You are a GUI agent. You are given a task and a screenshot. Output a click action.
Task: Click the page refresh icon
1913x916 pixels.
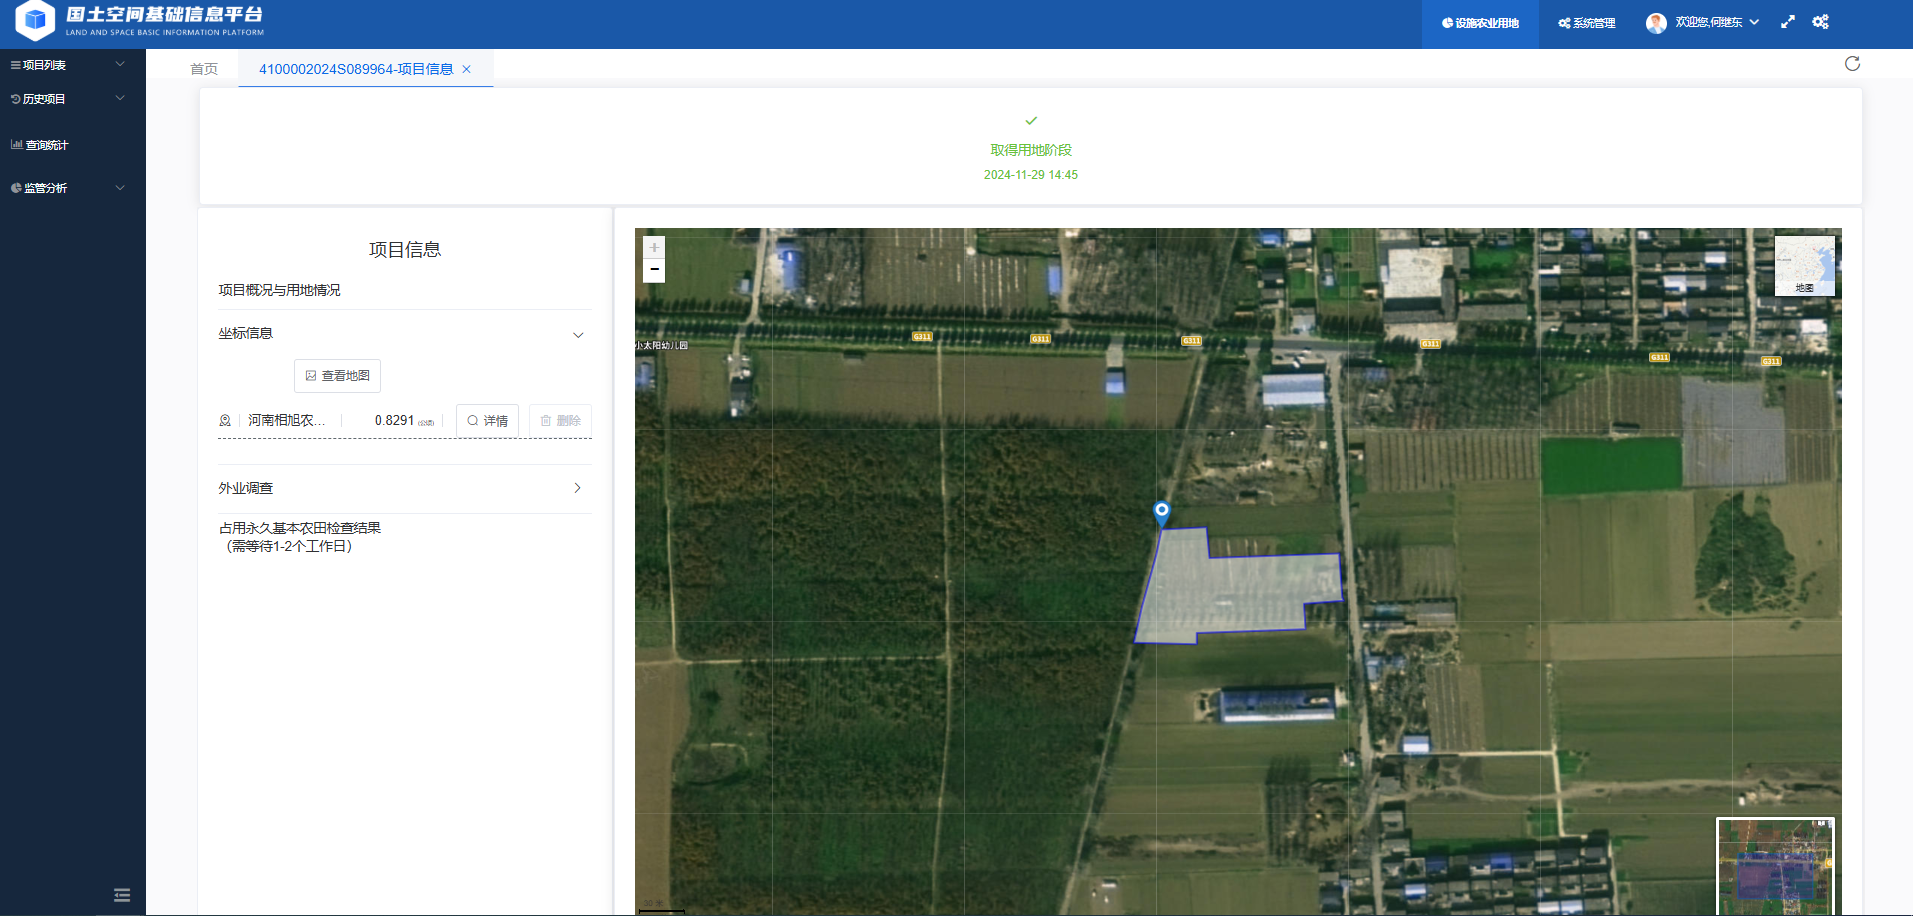pos(1852,64)
